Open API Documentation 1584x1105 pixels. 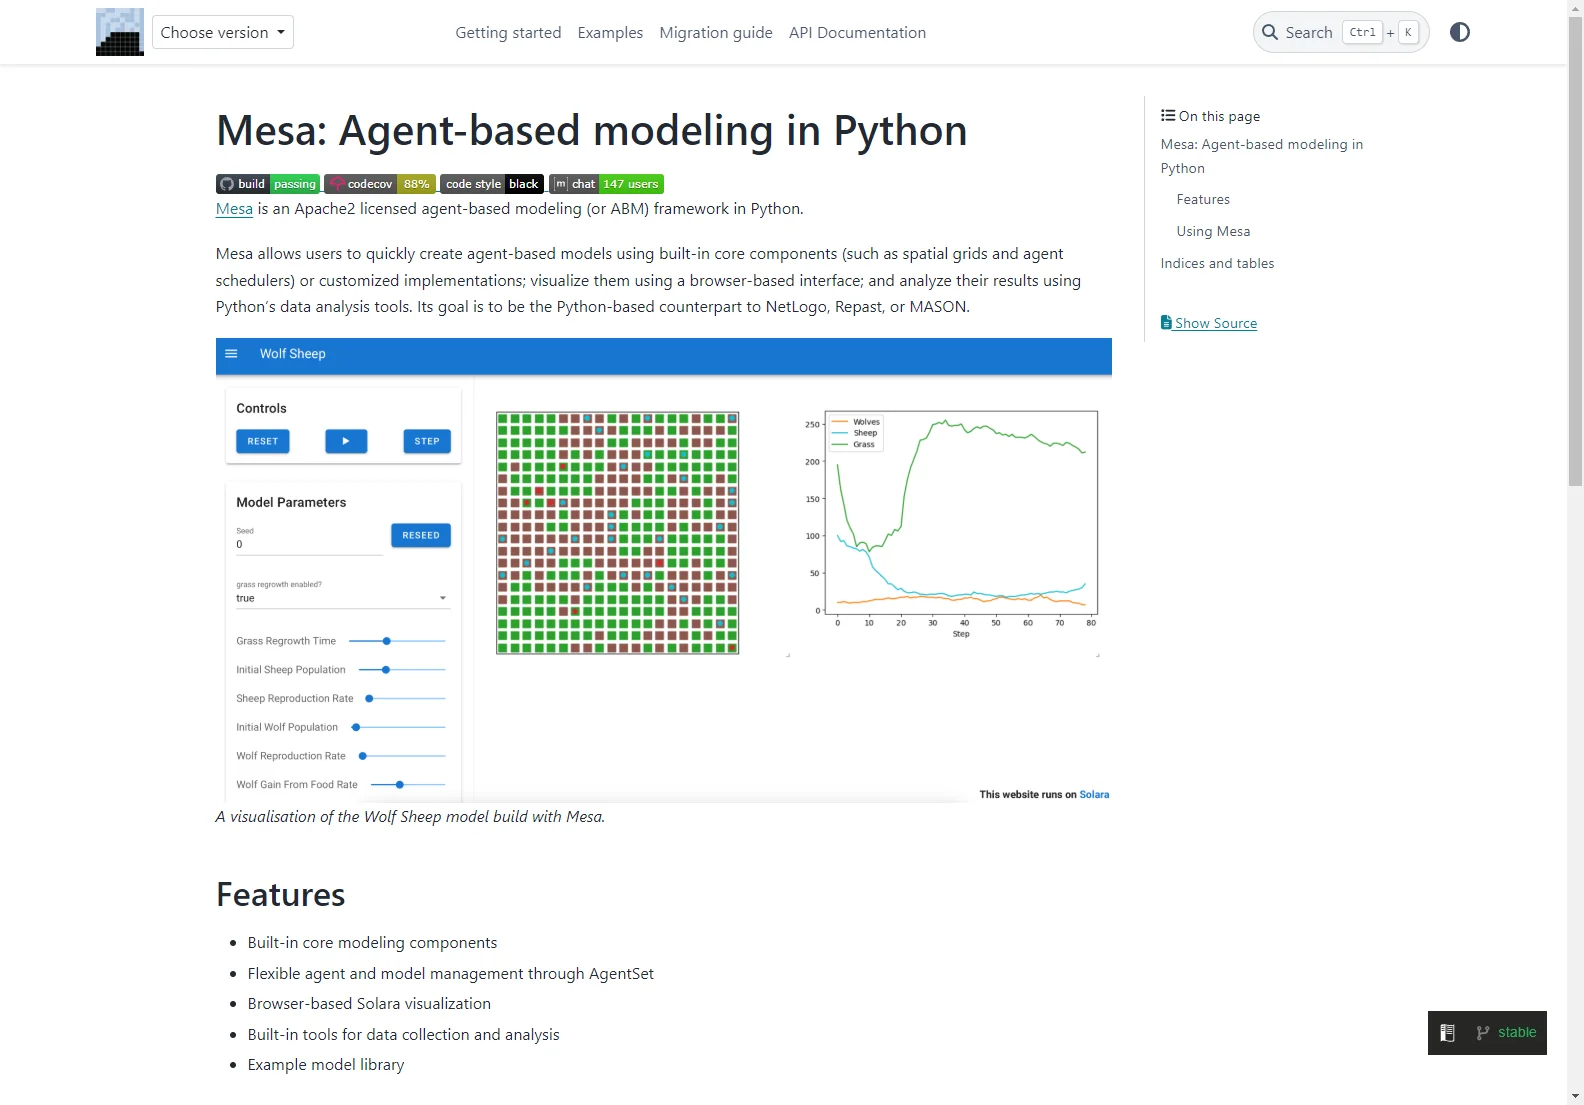pyautogui.click(x=857, y=32)
